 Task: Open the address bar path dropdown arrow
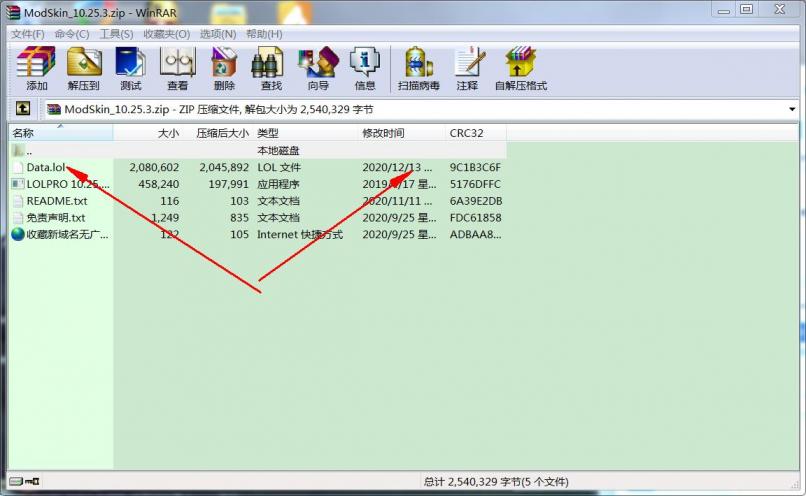792,109
